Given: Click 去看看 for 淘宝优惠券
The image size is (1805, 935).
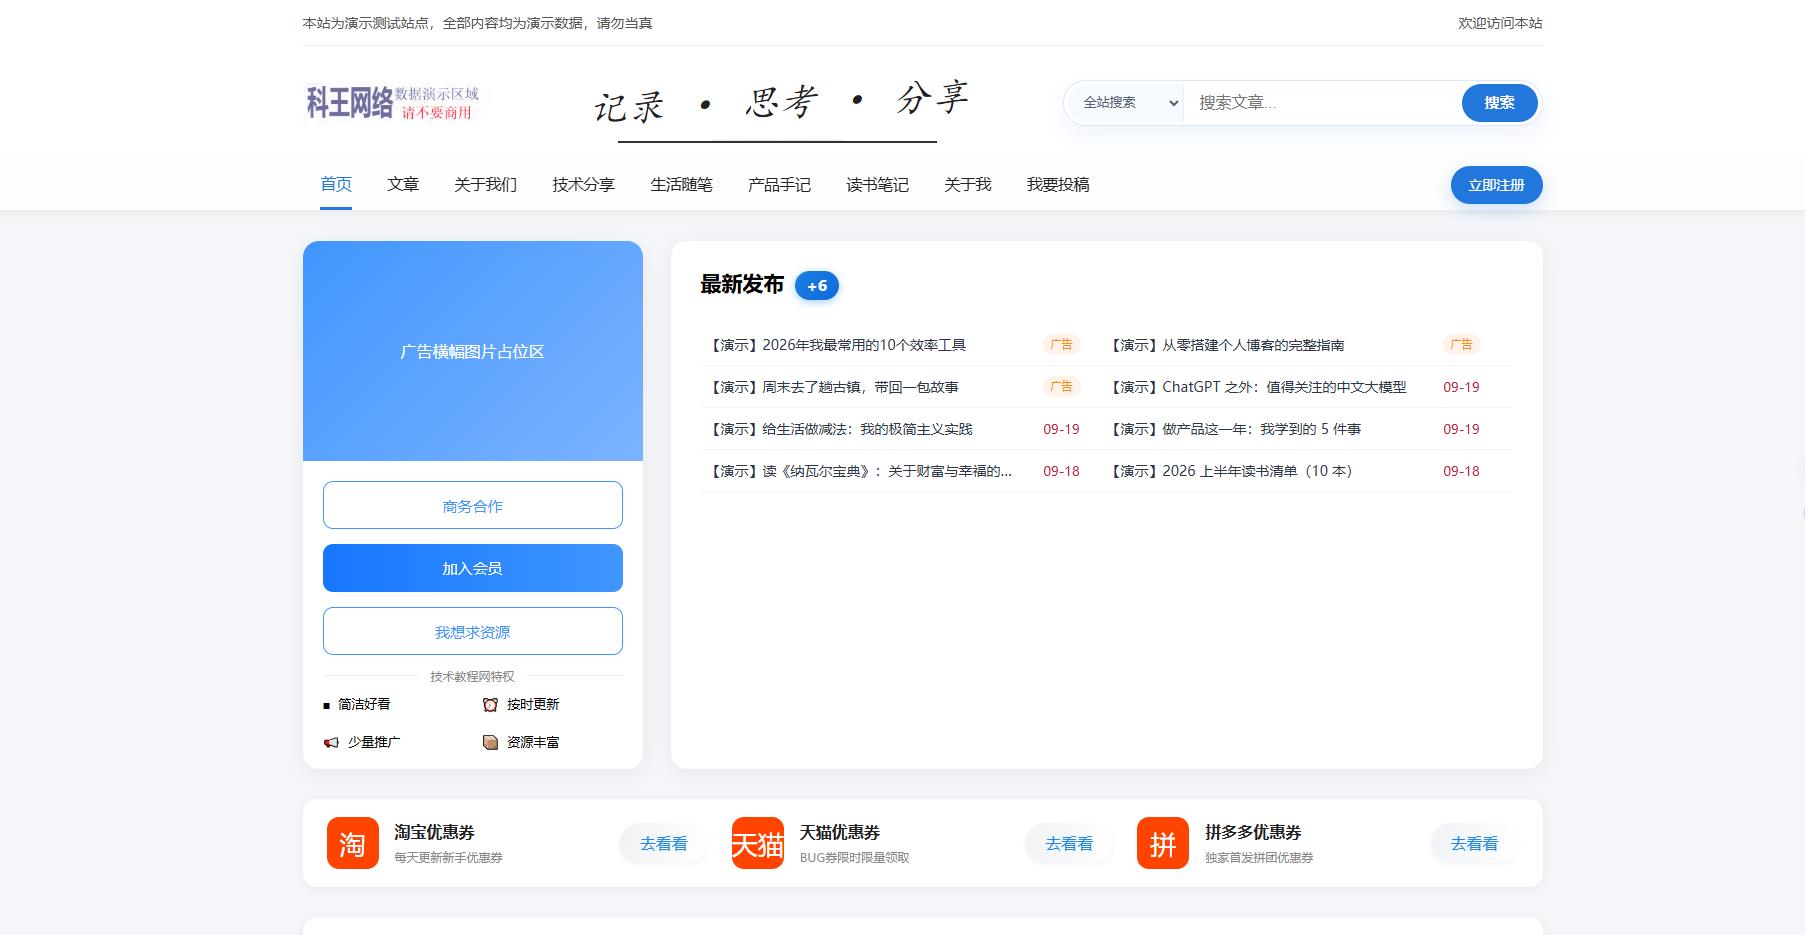Looking at the screenshot, I should pyautogui.click(x=664, y=843).
